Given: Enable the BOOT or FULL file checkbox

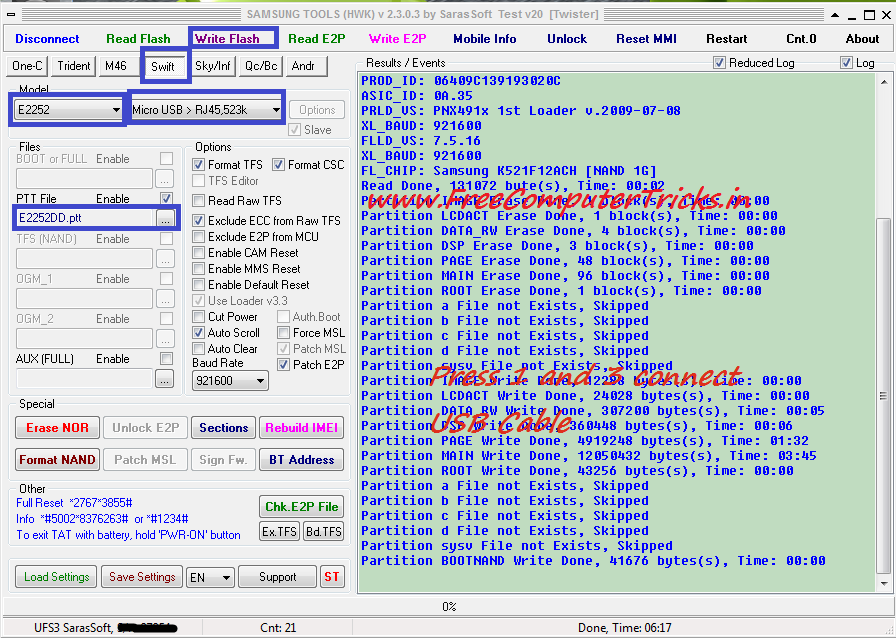Looking at the screenshot, I should coord(166,159).
